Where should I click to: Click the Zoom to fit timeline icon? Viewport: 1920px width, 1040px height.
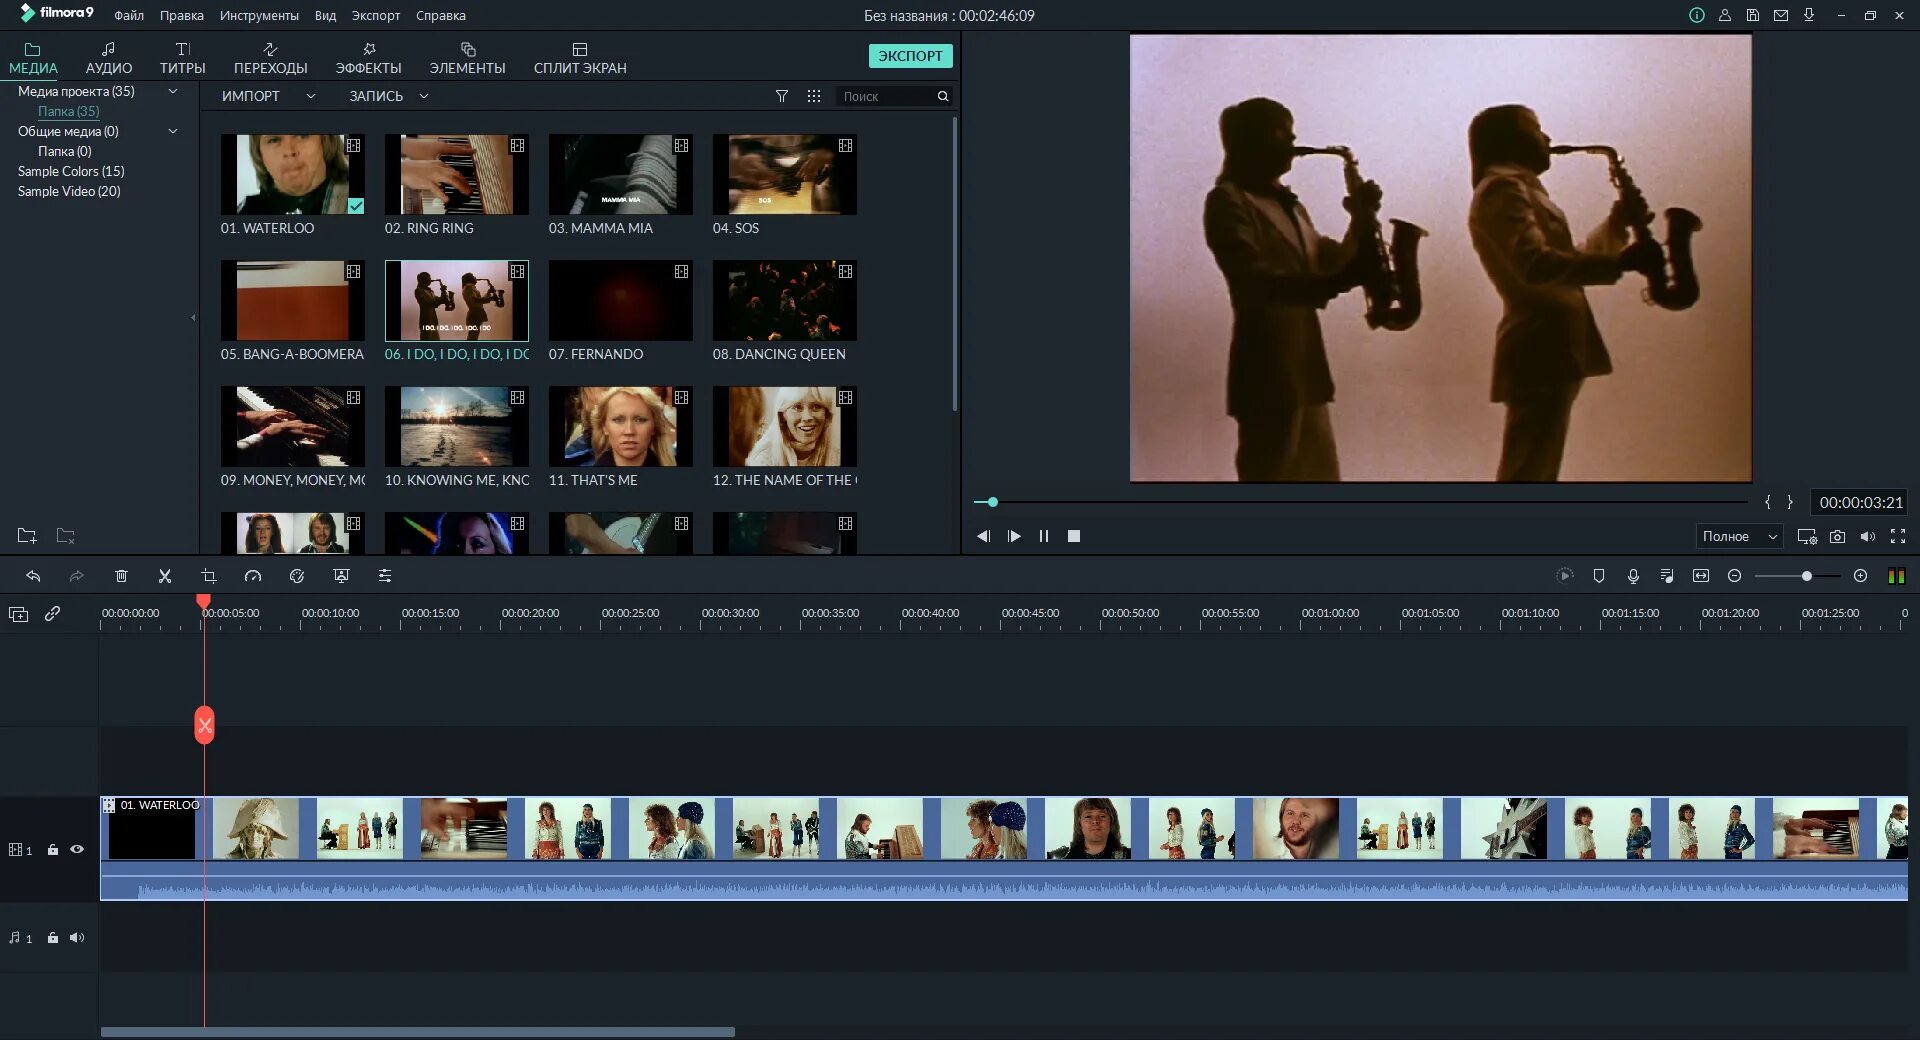tap(1701, 576)
